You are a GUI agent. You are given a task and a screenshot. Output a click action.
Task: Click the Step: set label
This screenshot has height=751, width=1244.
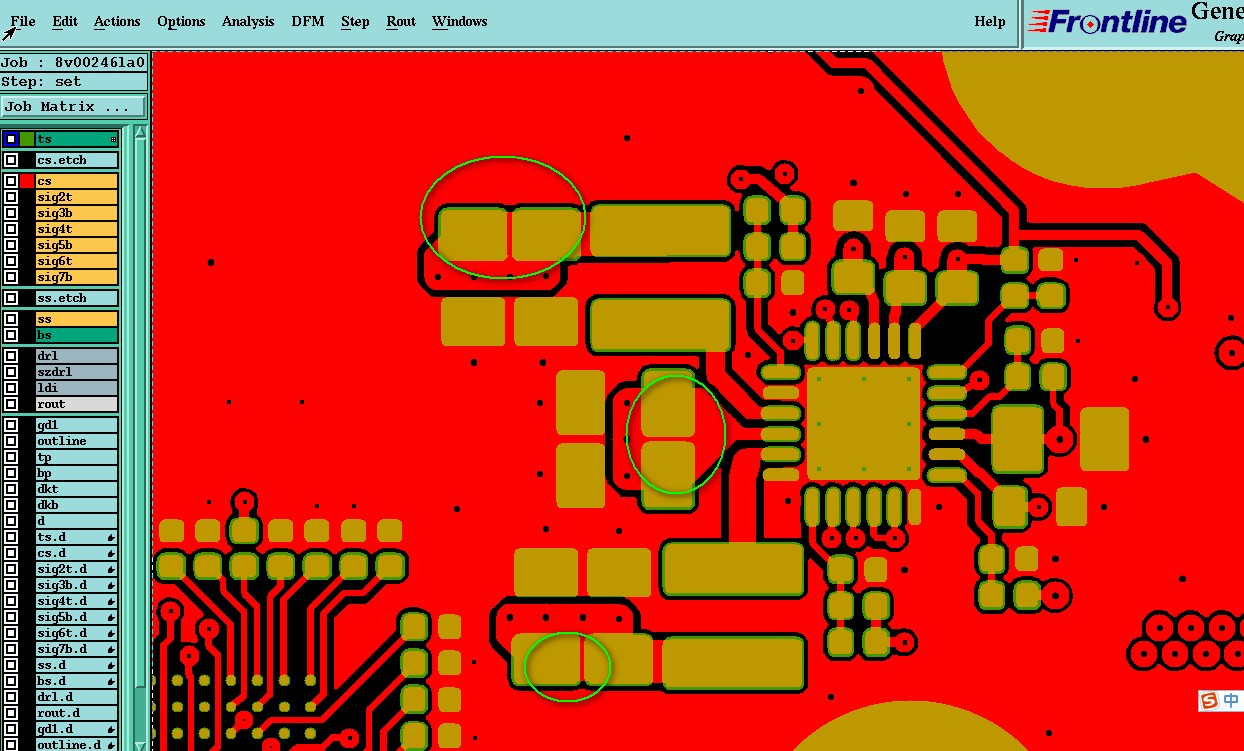point(74,82)
